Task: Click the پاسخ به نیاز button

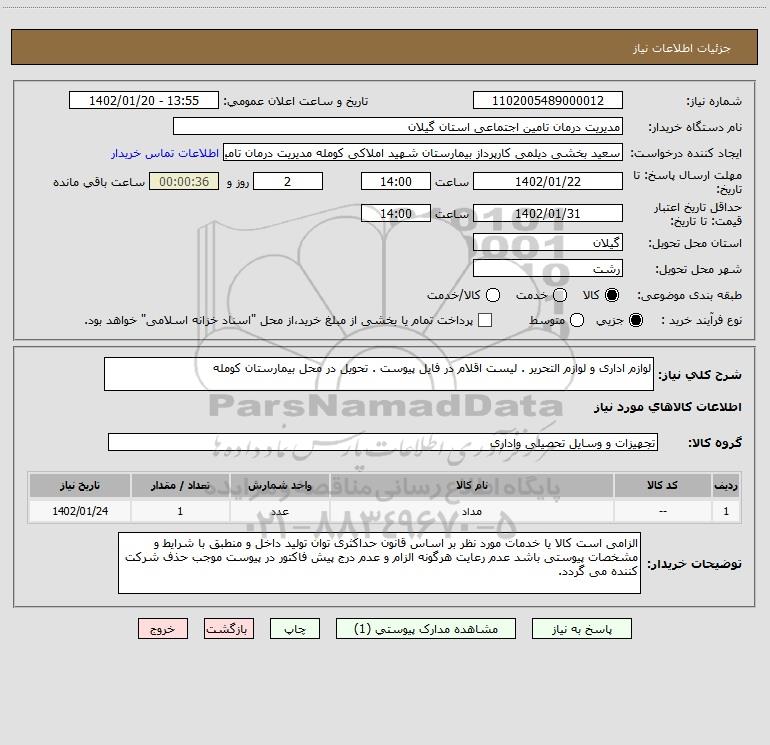Action: click(x=581, y=629)
